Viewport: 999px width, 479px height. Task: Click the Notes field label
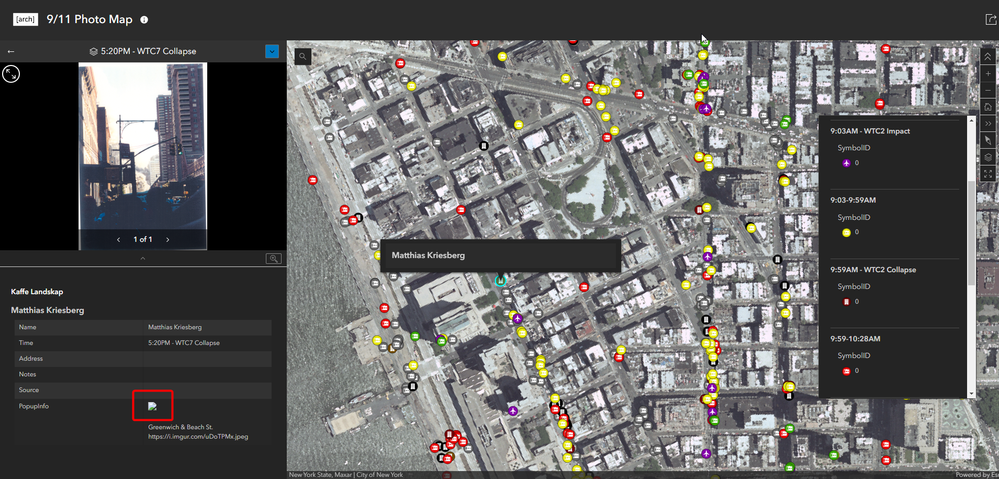[x=28, y=374]
